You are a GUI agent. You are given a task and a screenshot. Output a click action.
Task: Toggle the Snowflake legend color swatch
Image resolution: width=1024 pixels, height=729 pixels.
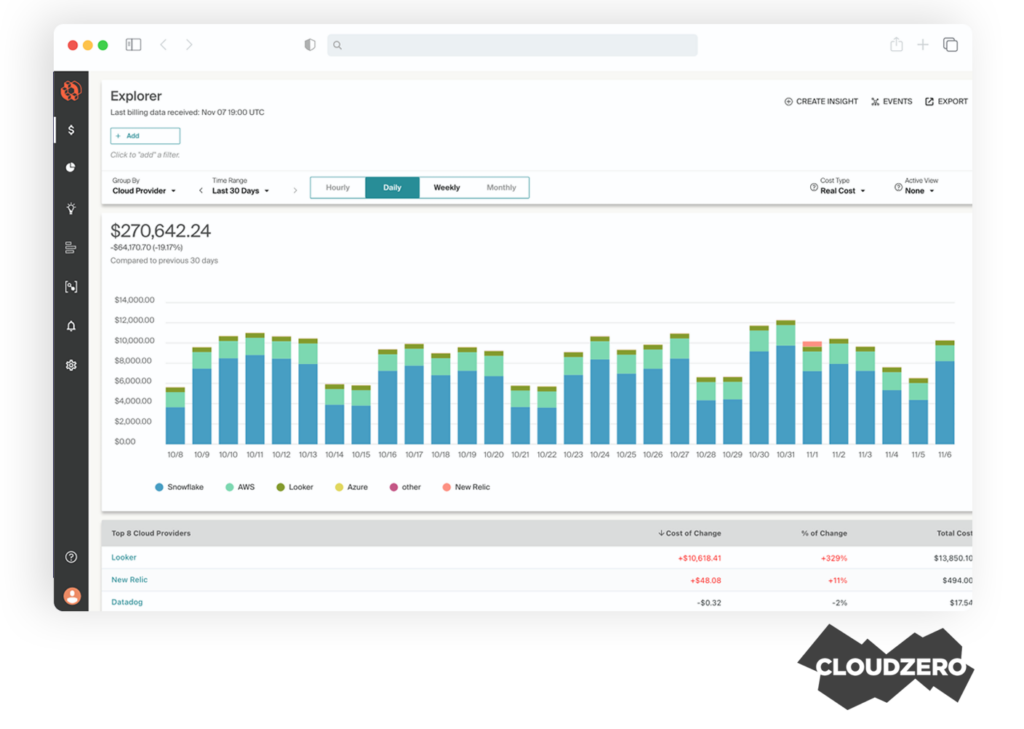159,487
